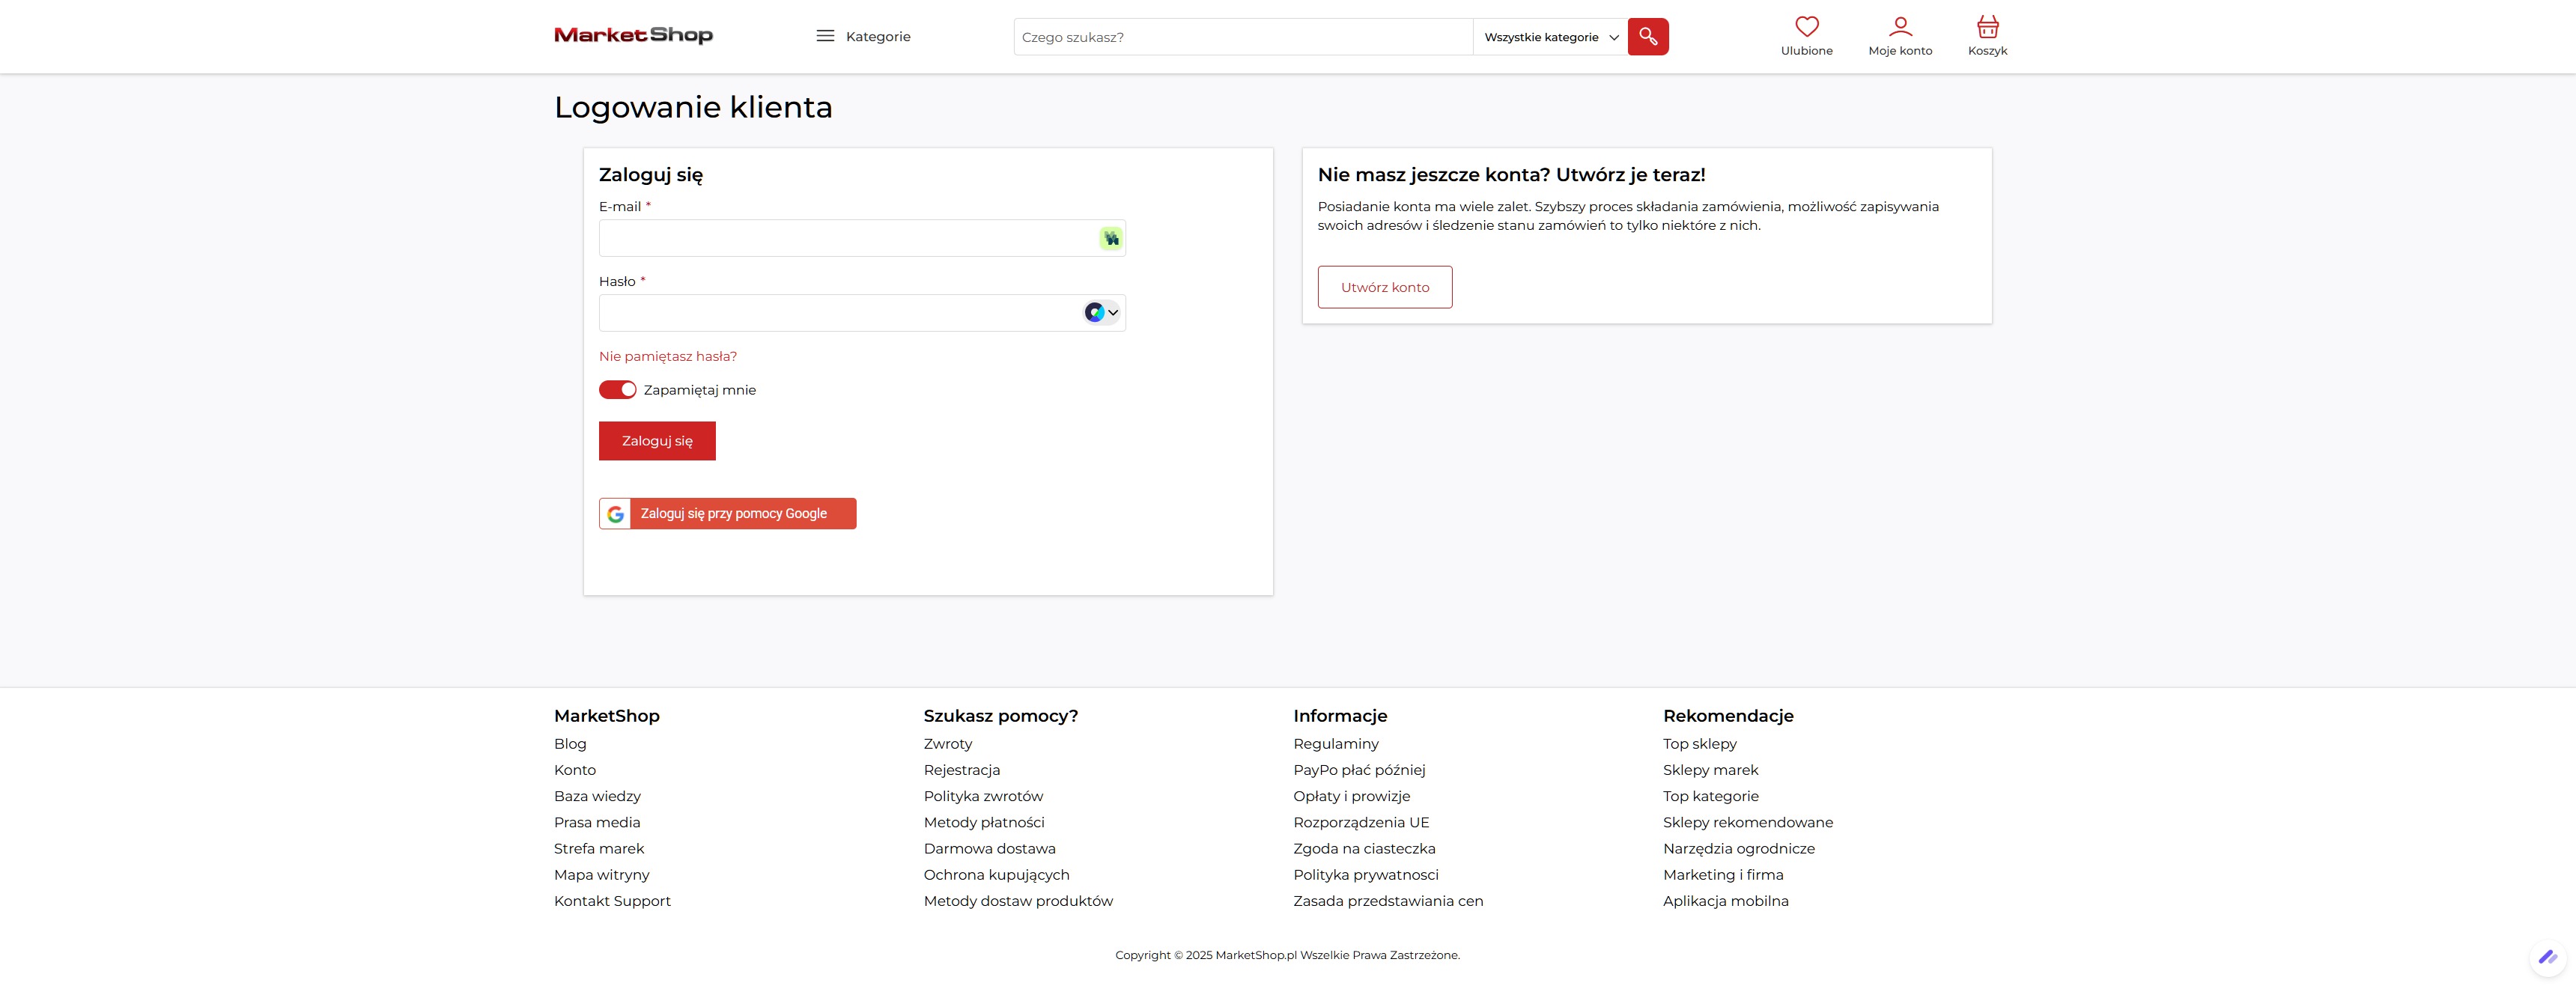Open Koszyk basket icon
Screen dimensions: 2576x986
coord(1987,27)
